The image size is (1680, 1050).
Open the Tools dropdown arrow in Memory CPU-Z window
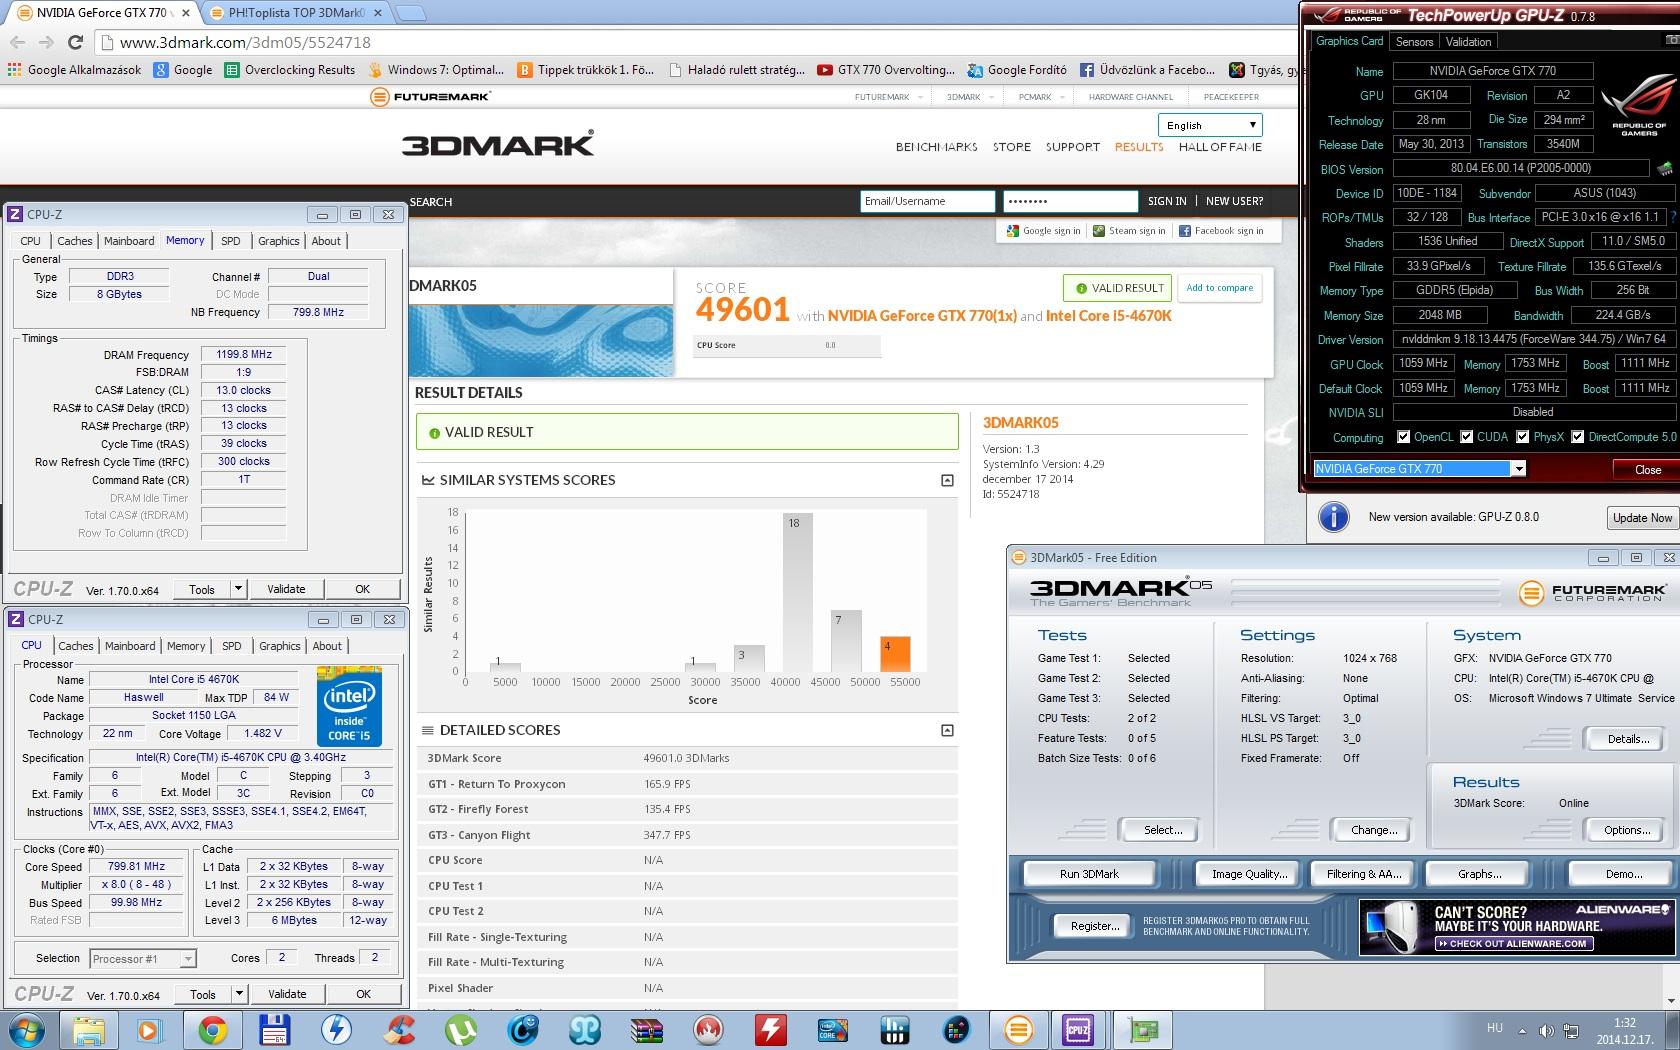point(238,589)
